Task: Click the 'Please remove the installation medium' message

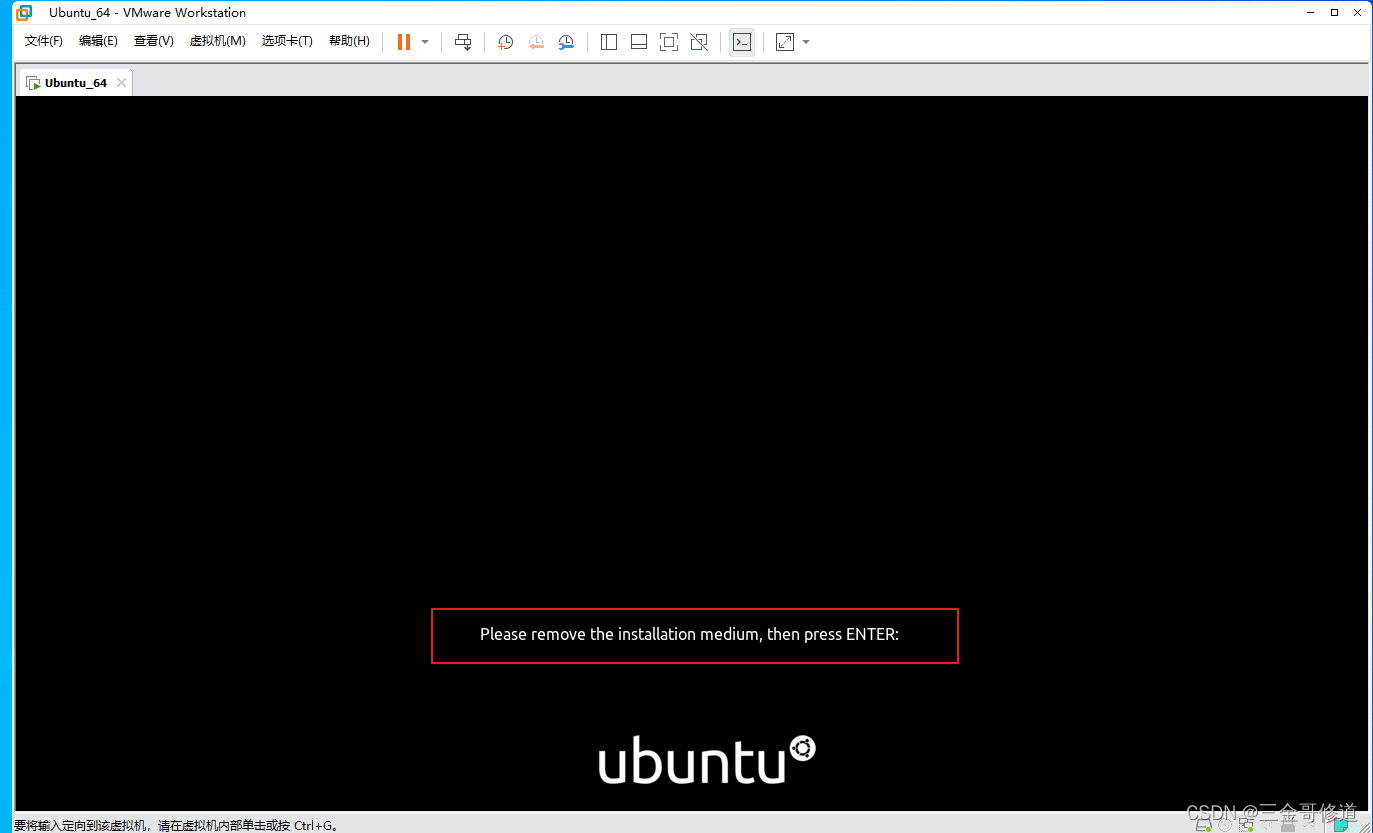Action: coord(689,634)
